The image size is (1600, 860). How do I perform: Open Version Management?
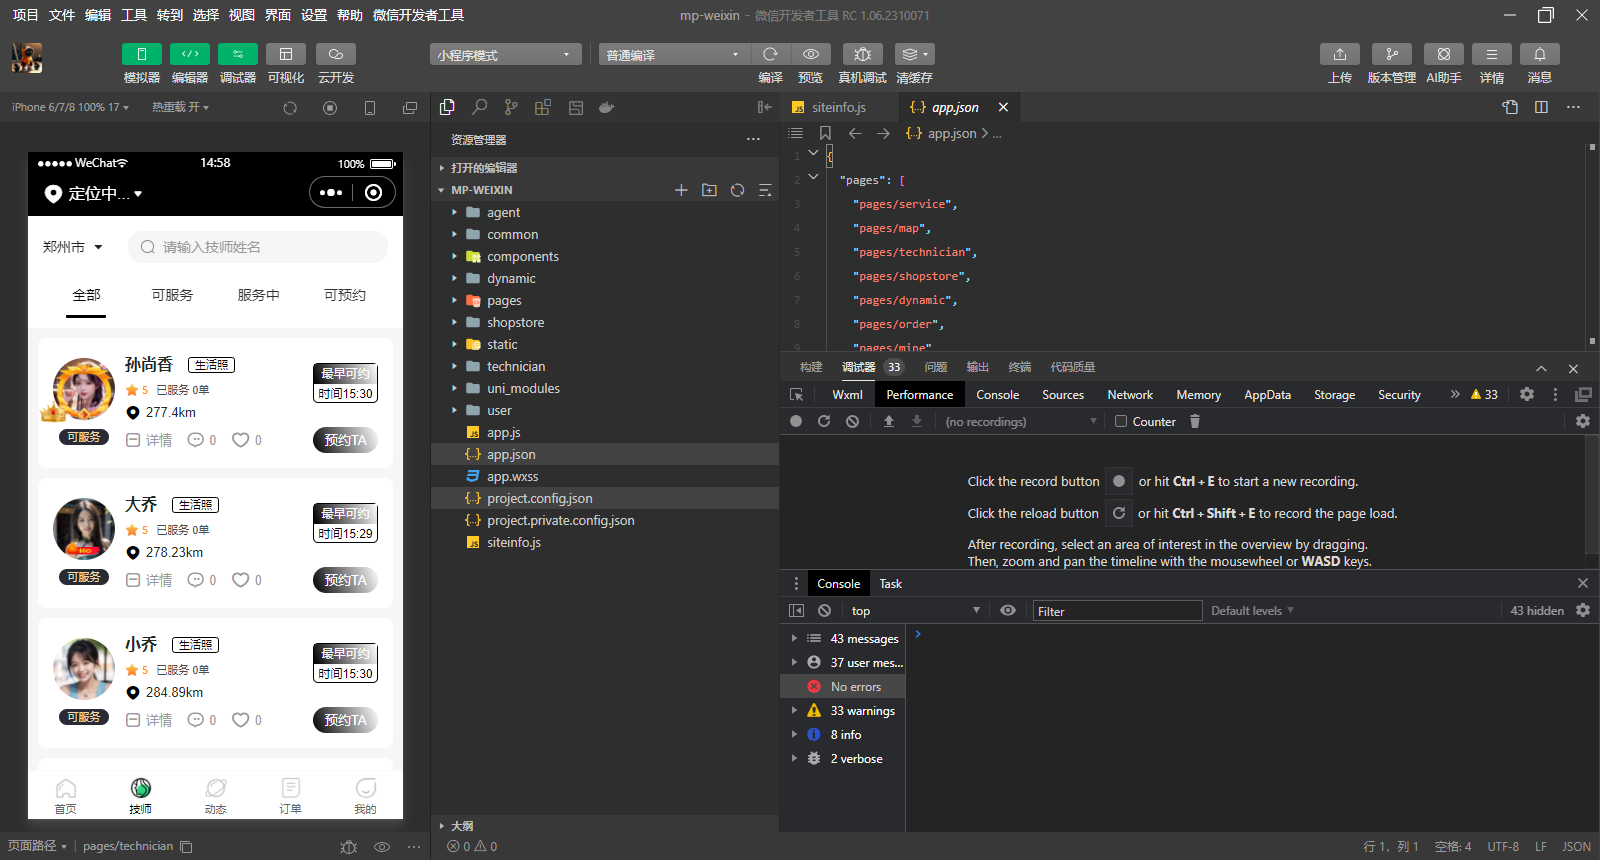[1391, 54]
